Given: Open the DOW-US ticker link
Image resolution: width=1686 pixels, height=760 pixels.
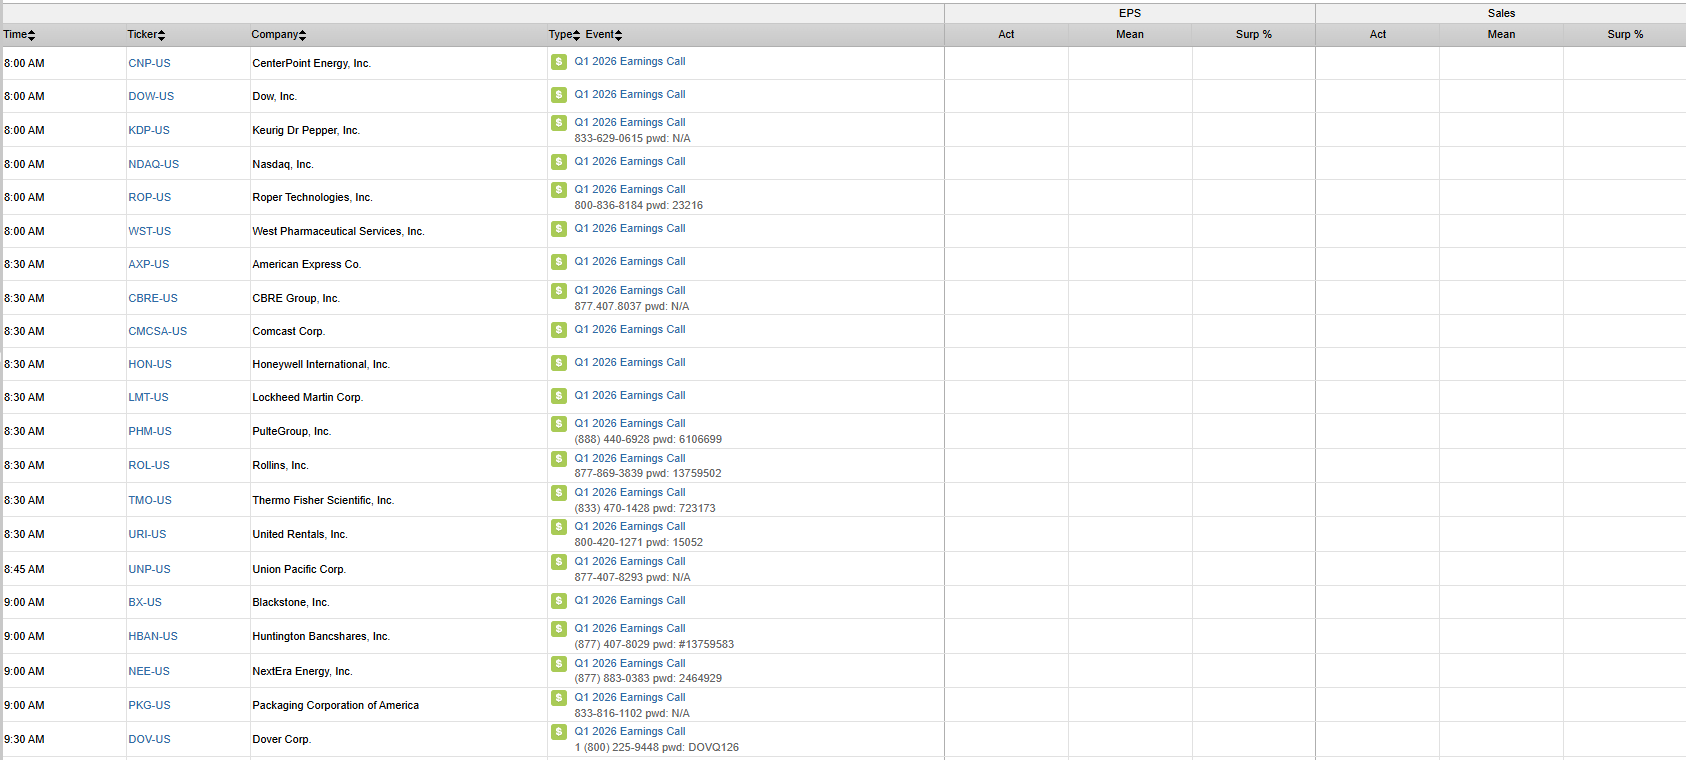Looking at the screenshot, I should [151, 97].
